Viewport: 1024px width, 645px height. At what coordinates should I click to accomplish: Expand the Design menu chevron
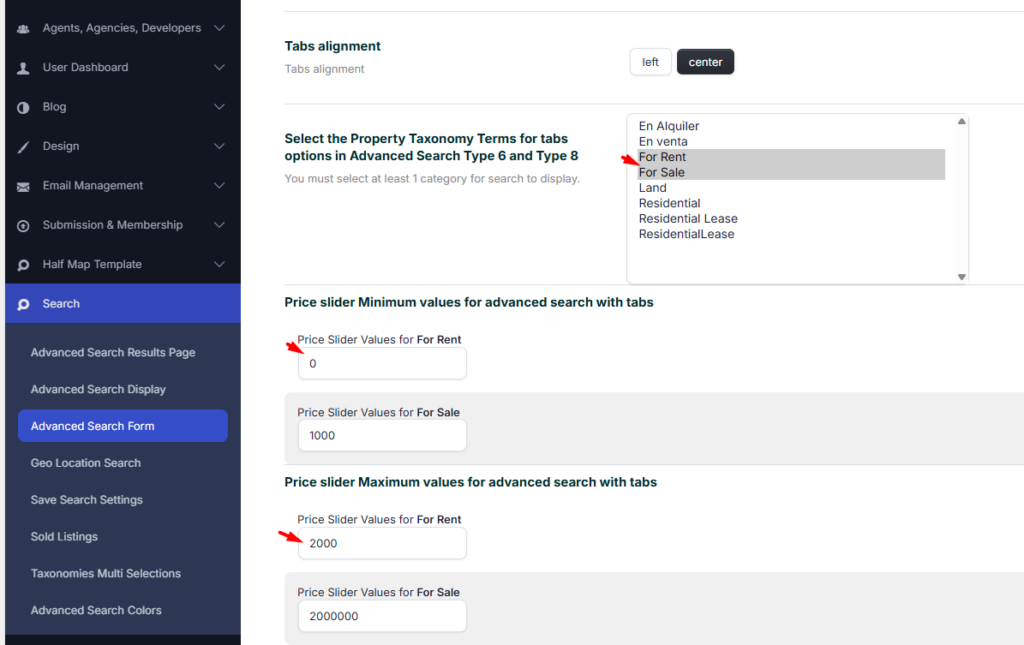pyautogui.click(x=219, y=146)
